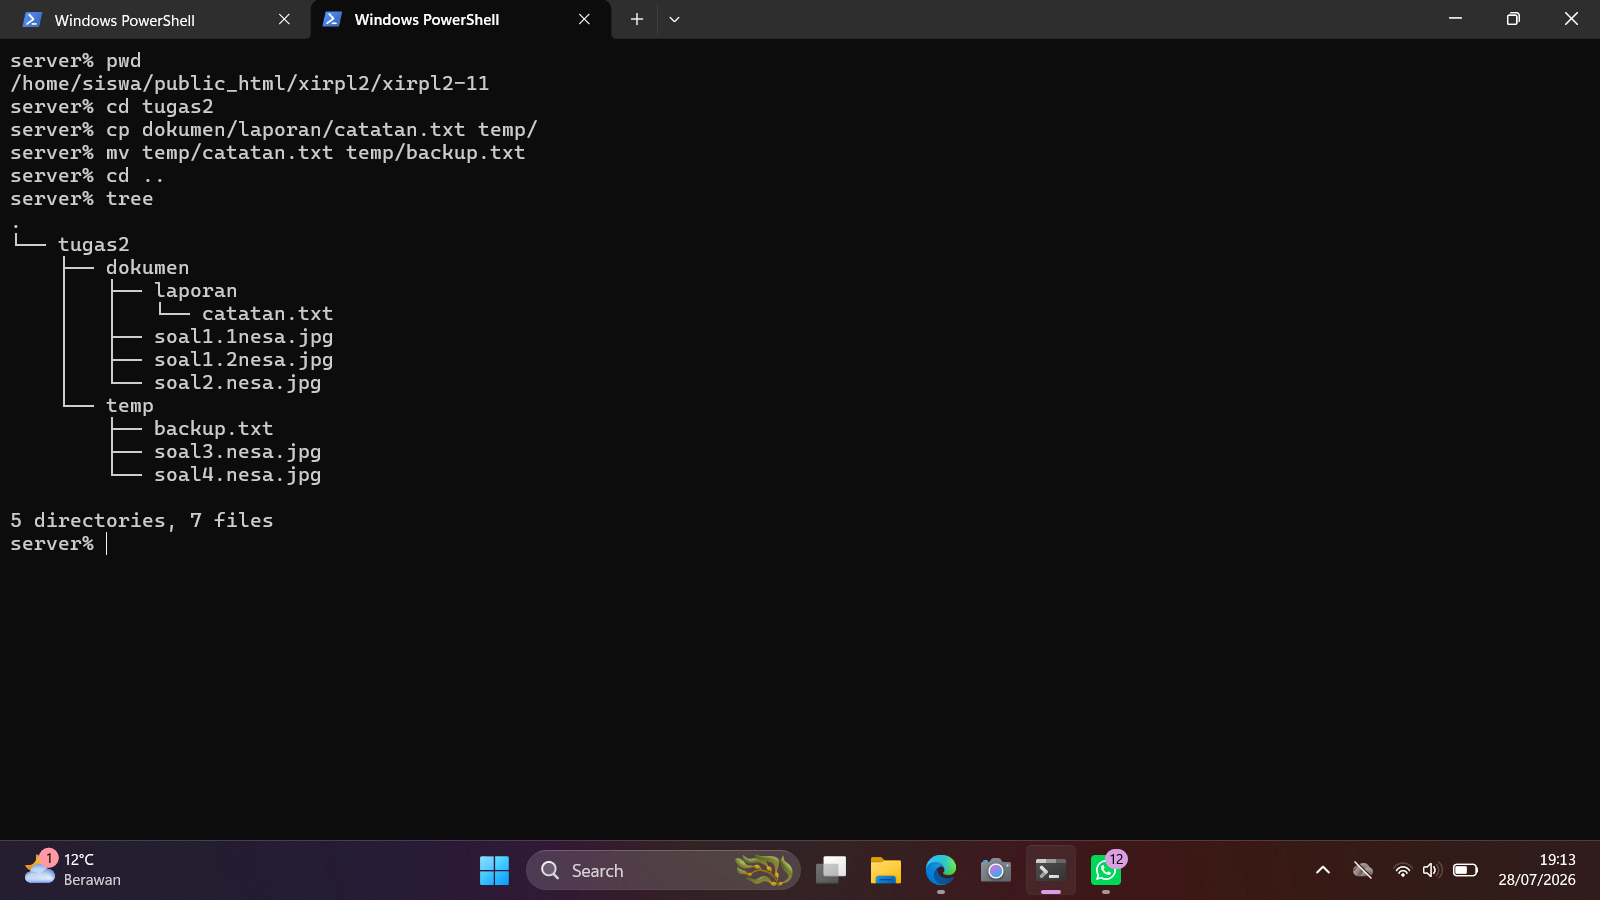The width and height of the screenshot is (1600, 900).
Task: Open the weather widget showing 12°C
Action: pos(73,869)
